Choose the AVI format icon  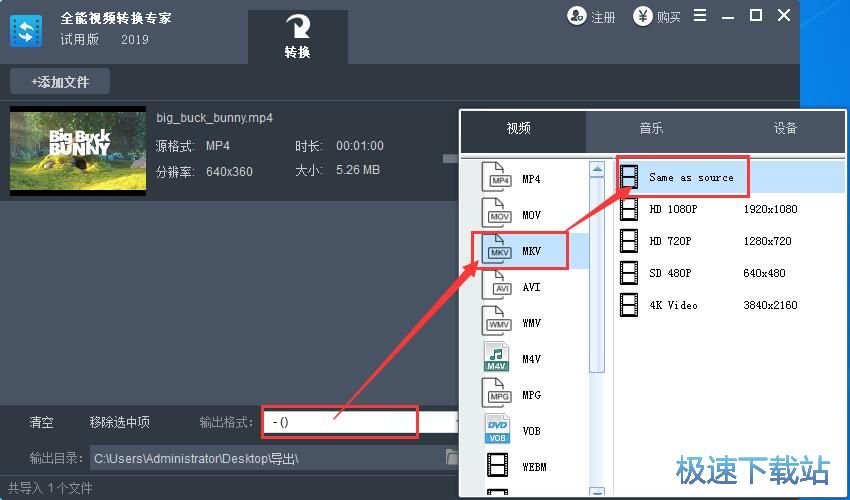(x=497, y=285)
